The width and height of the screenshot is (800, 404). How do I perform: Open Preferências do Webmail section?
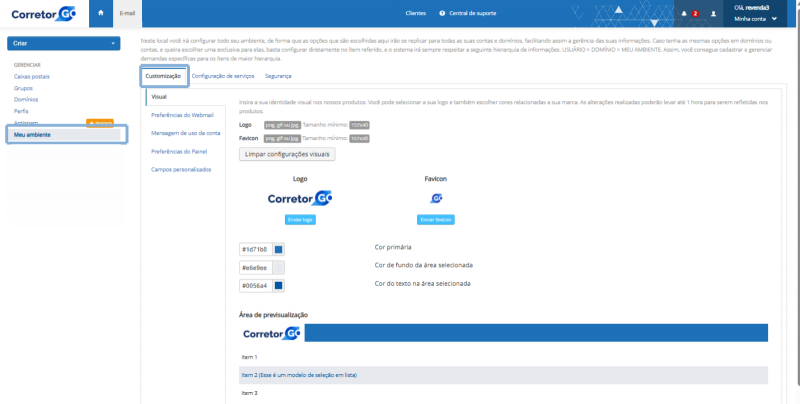182,115
